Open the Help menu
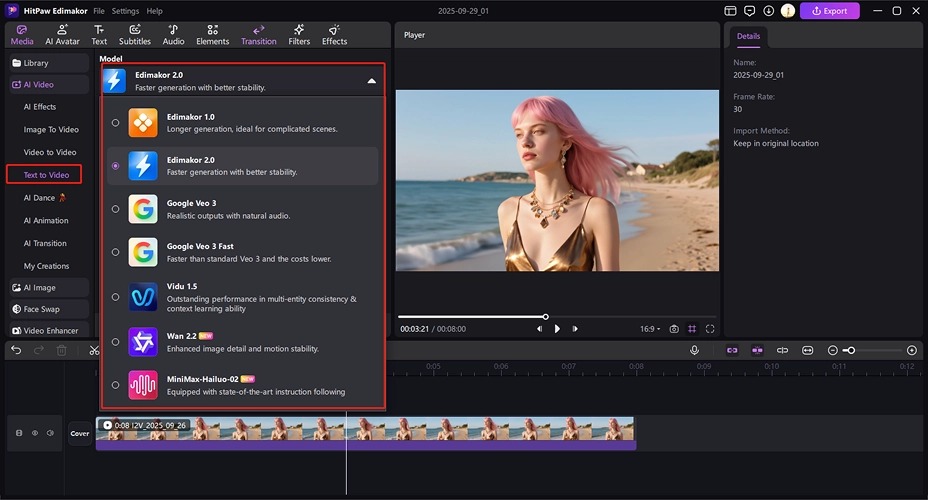Viewport: 928px width, 500px height. [x=154, y=11]
